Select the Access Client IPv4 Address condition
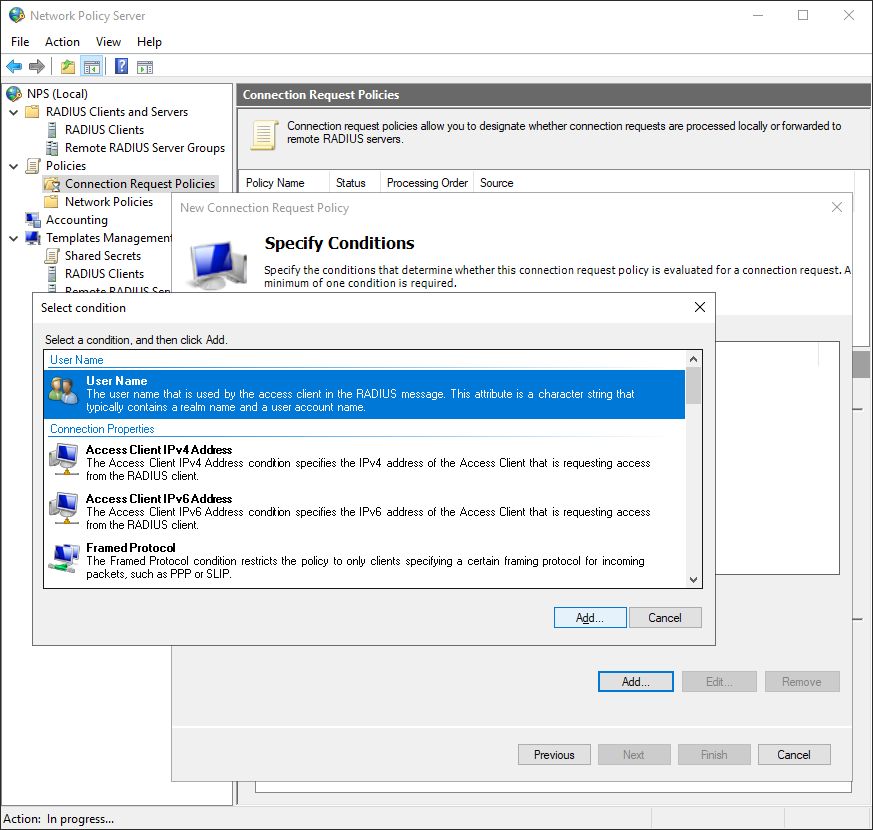 pos(365,463)
